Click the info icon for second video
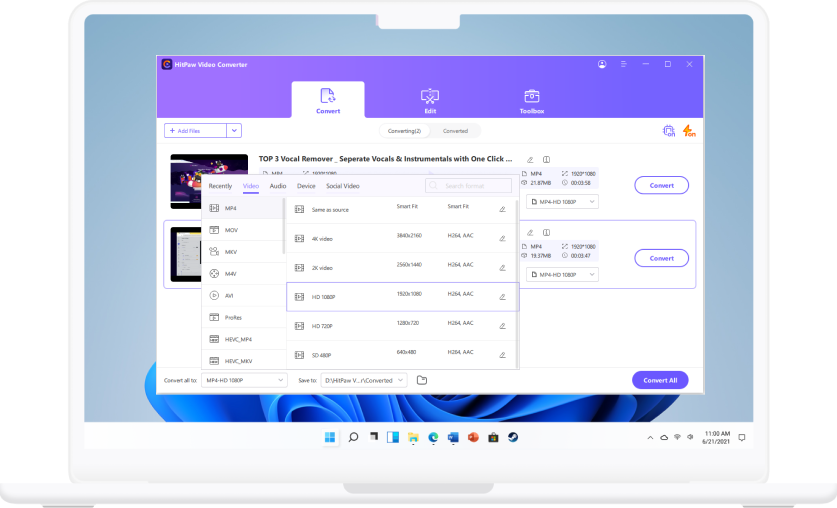This screenshot has height=508, width=837. [x=547, y=233]
